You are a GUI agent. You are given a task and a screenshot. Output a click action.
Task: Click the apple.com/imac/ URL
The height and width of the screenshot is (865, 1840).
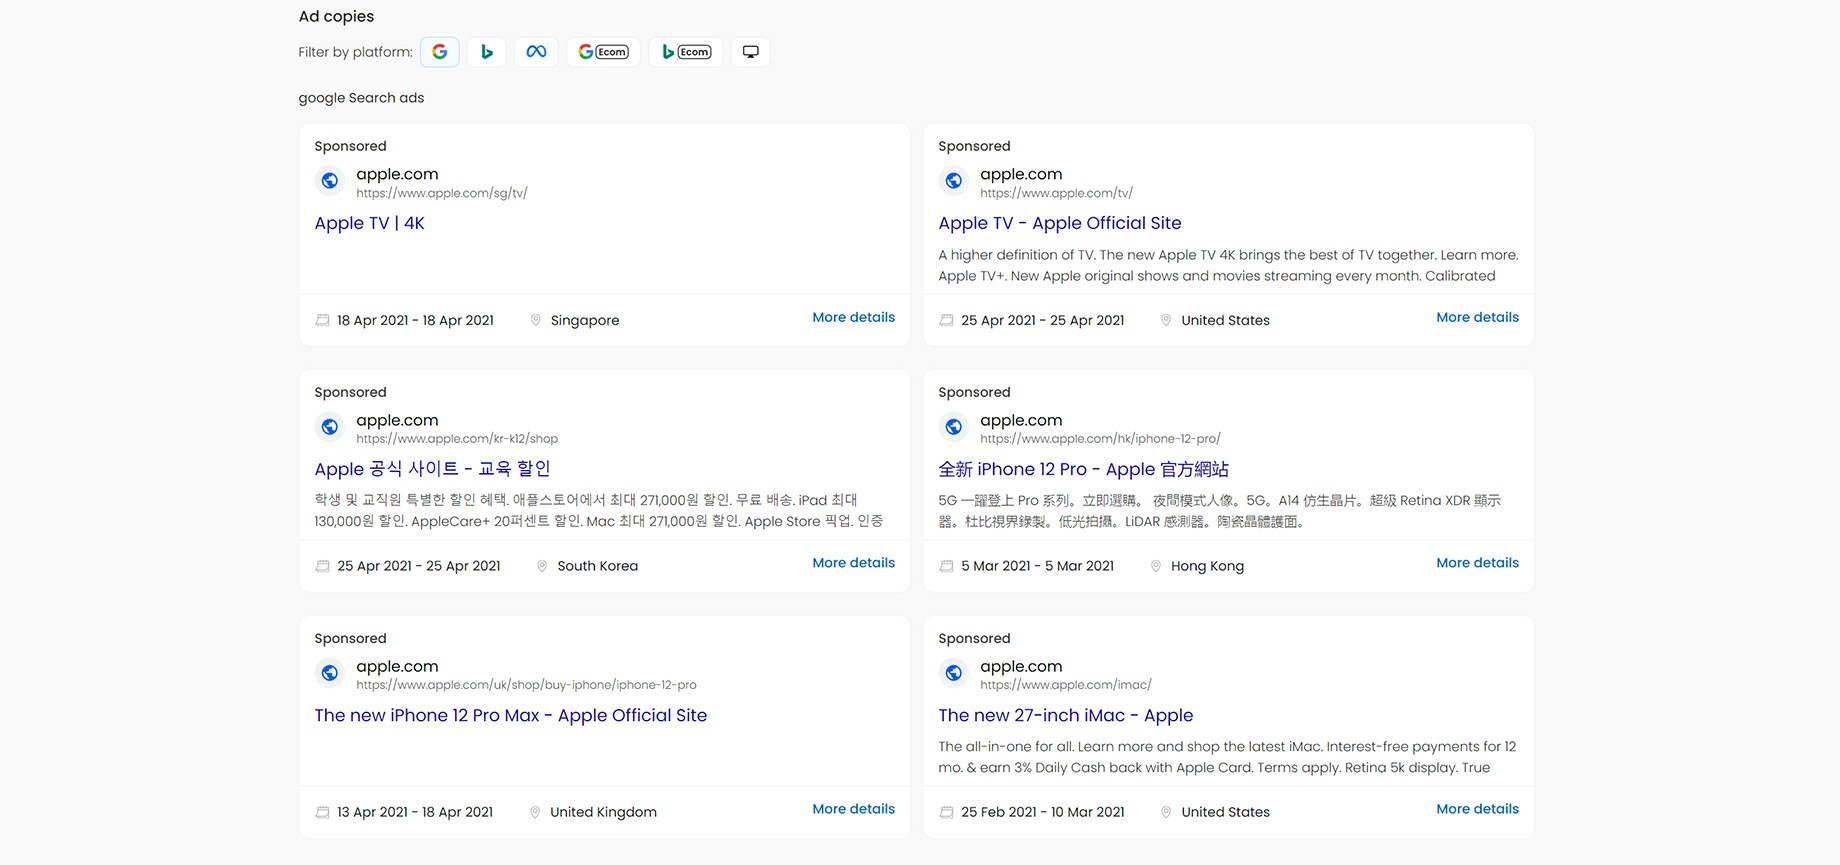[1066, 685]
